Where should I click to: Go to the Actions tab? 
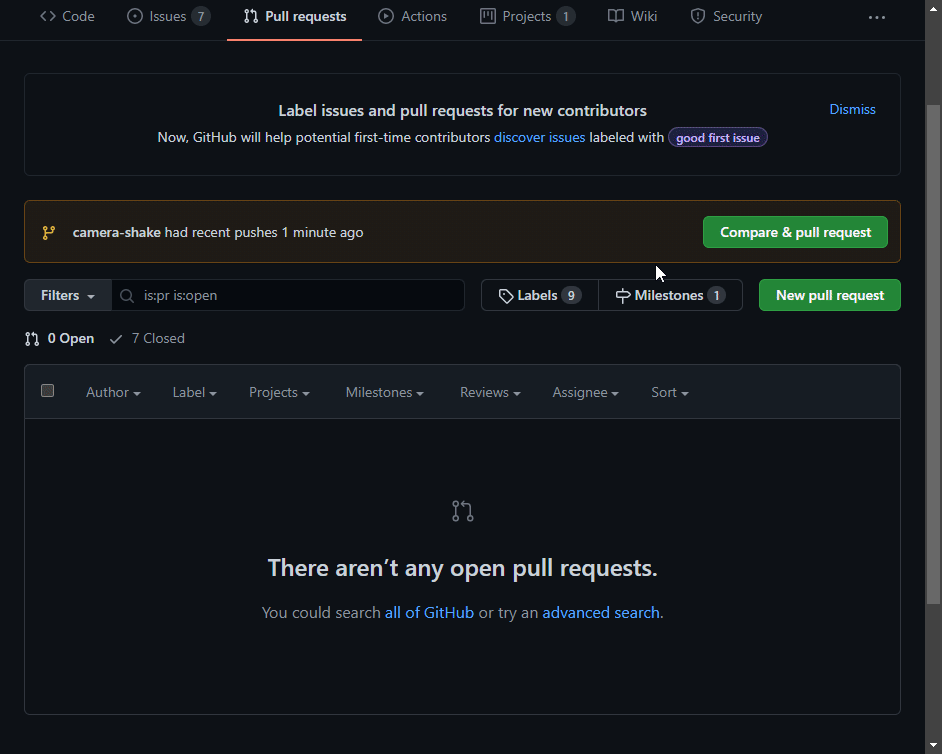[412, 16]
